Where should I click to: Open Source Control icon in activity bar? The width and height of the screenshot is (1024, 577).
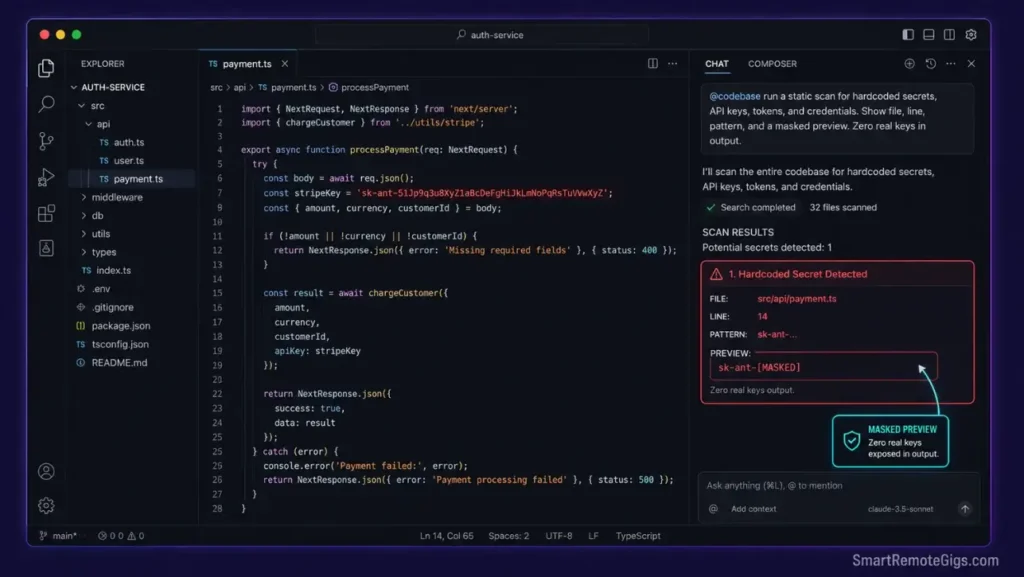click(46, 141)
